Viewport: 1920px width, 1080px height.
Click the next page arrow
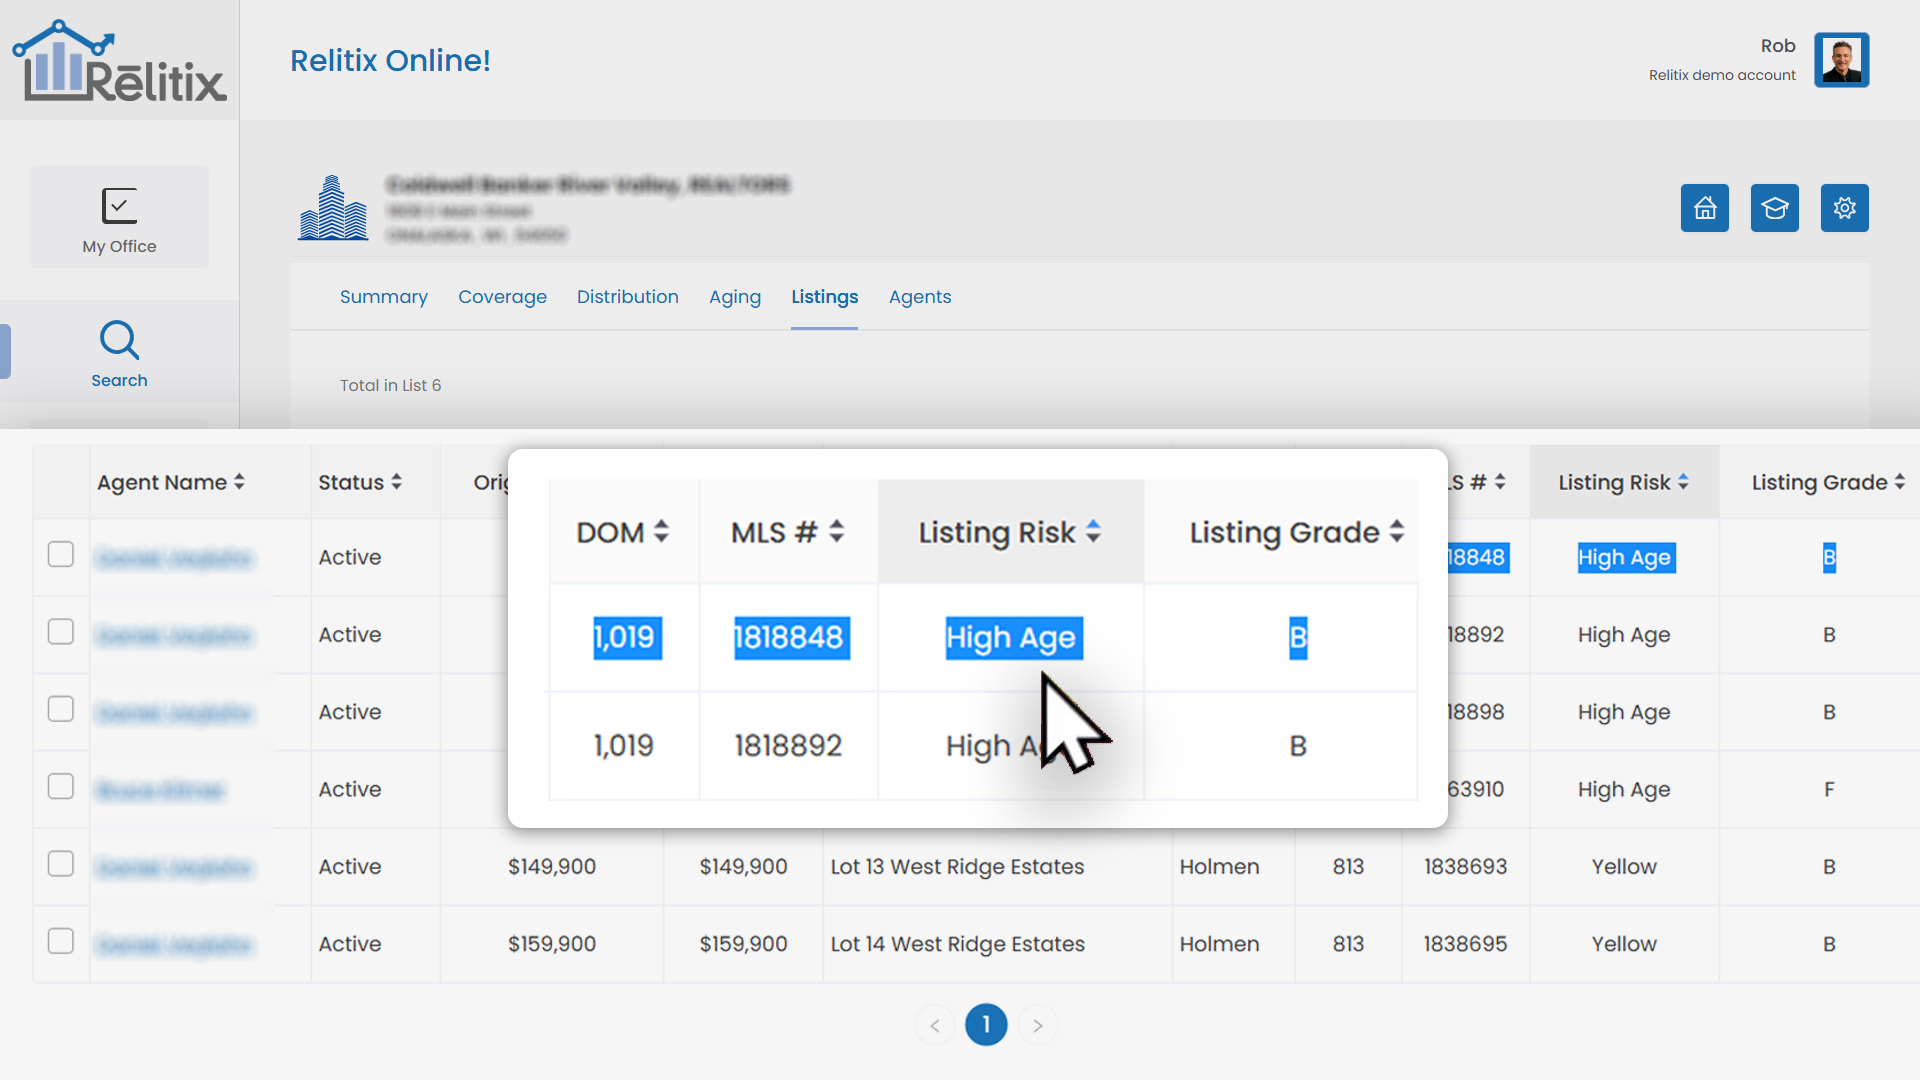click(1038, 1024)
